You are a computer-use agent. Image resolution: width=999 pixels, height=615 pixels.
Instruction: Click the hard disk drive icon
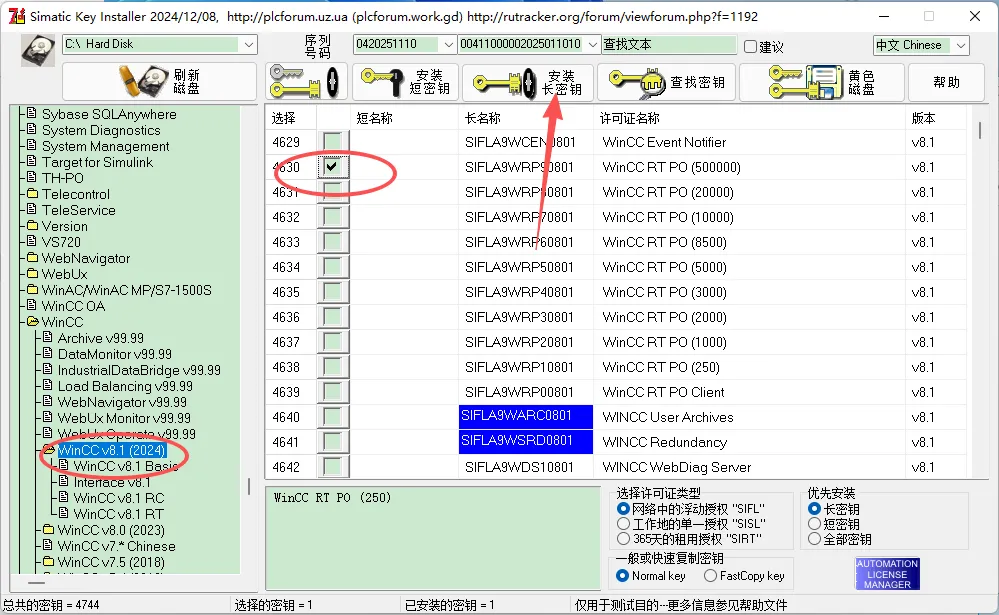(x=38, y=50)
